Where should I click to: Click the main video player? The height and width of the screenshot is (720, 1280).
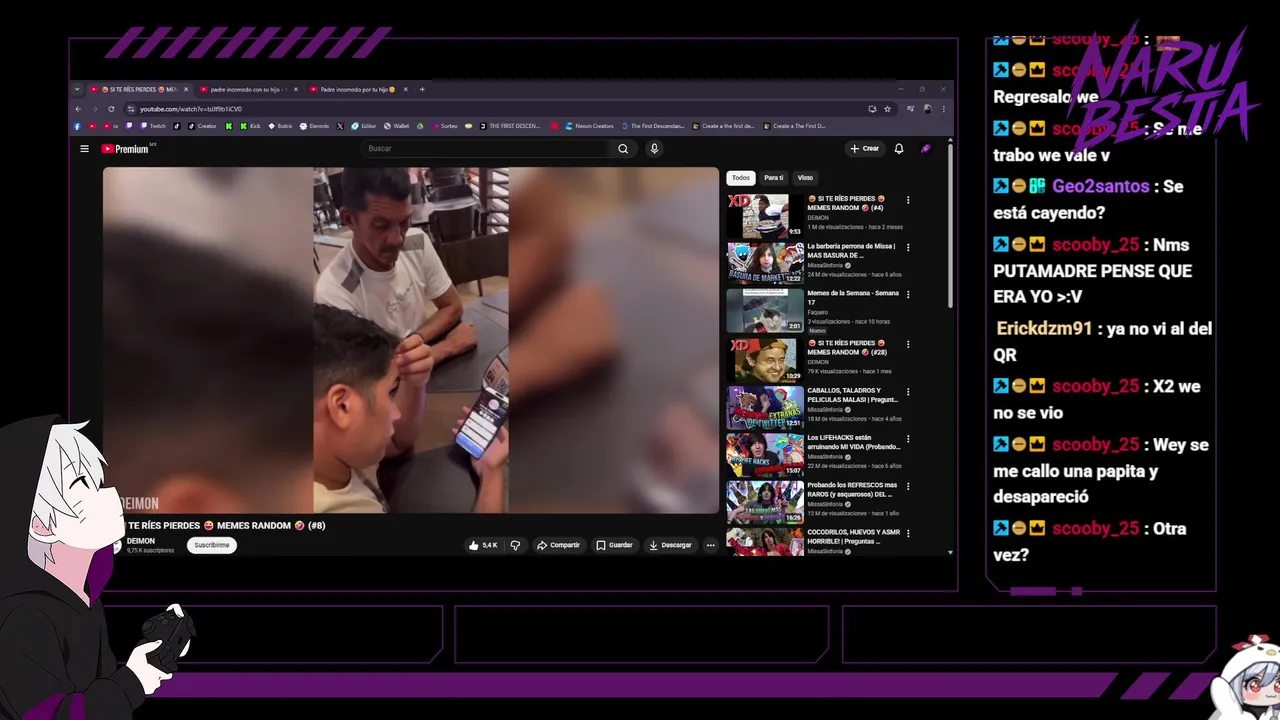coord(411,340)
